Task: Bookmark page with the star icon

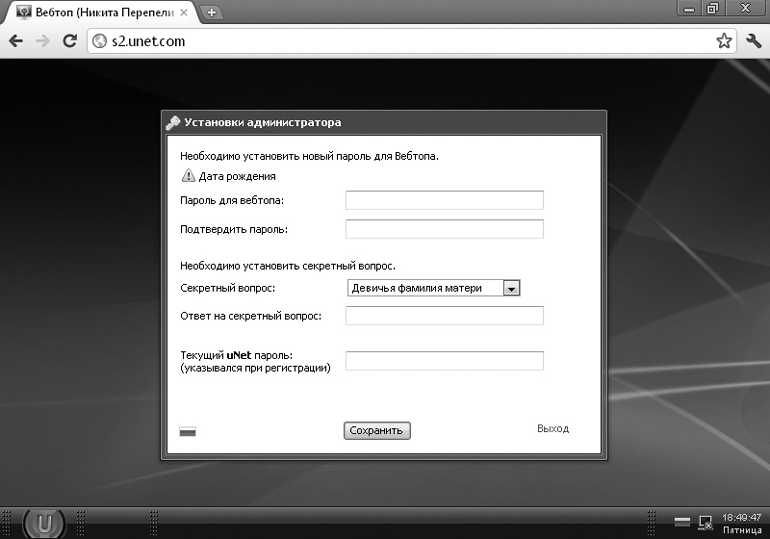Action: [x=724, y=41]
